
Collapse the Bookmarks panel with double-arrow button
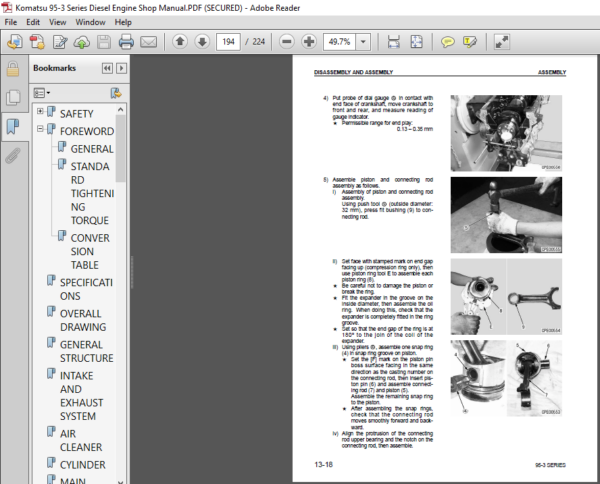(x=108, y=68)
